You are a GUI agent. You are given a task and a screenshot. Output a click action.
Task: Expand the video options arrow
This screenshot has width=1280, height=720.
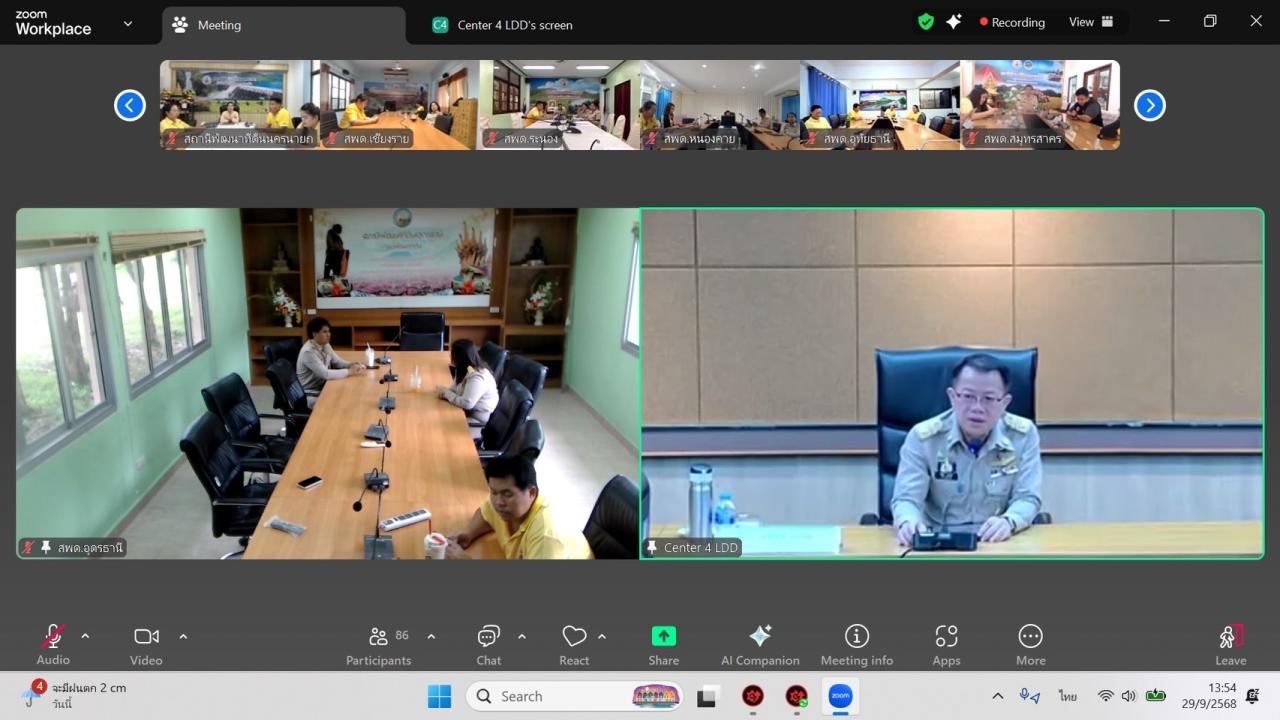click(x=183, y=636)
